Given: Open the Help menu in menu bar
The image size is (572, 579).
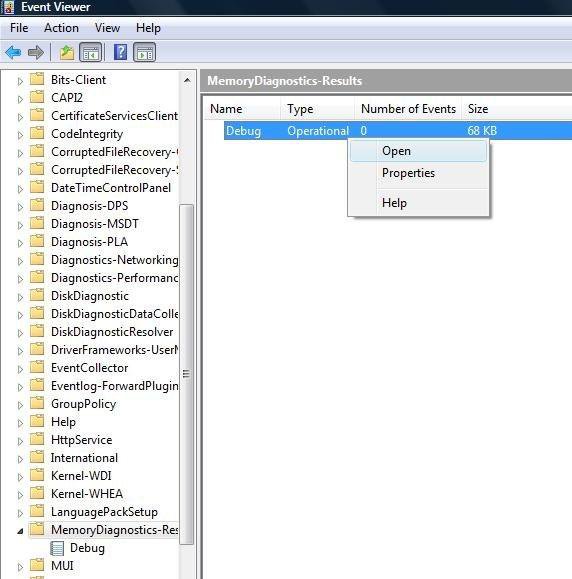Looking at the screenshot, I should coord(148,28).
